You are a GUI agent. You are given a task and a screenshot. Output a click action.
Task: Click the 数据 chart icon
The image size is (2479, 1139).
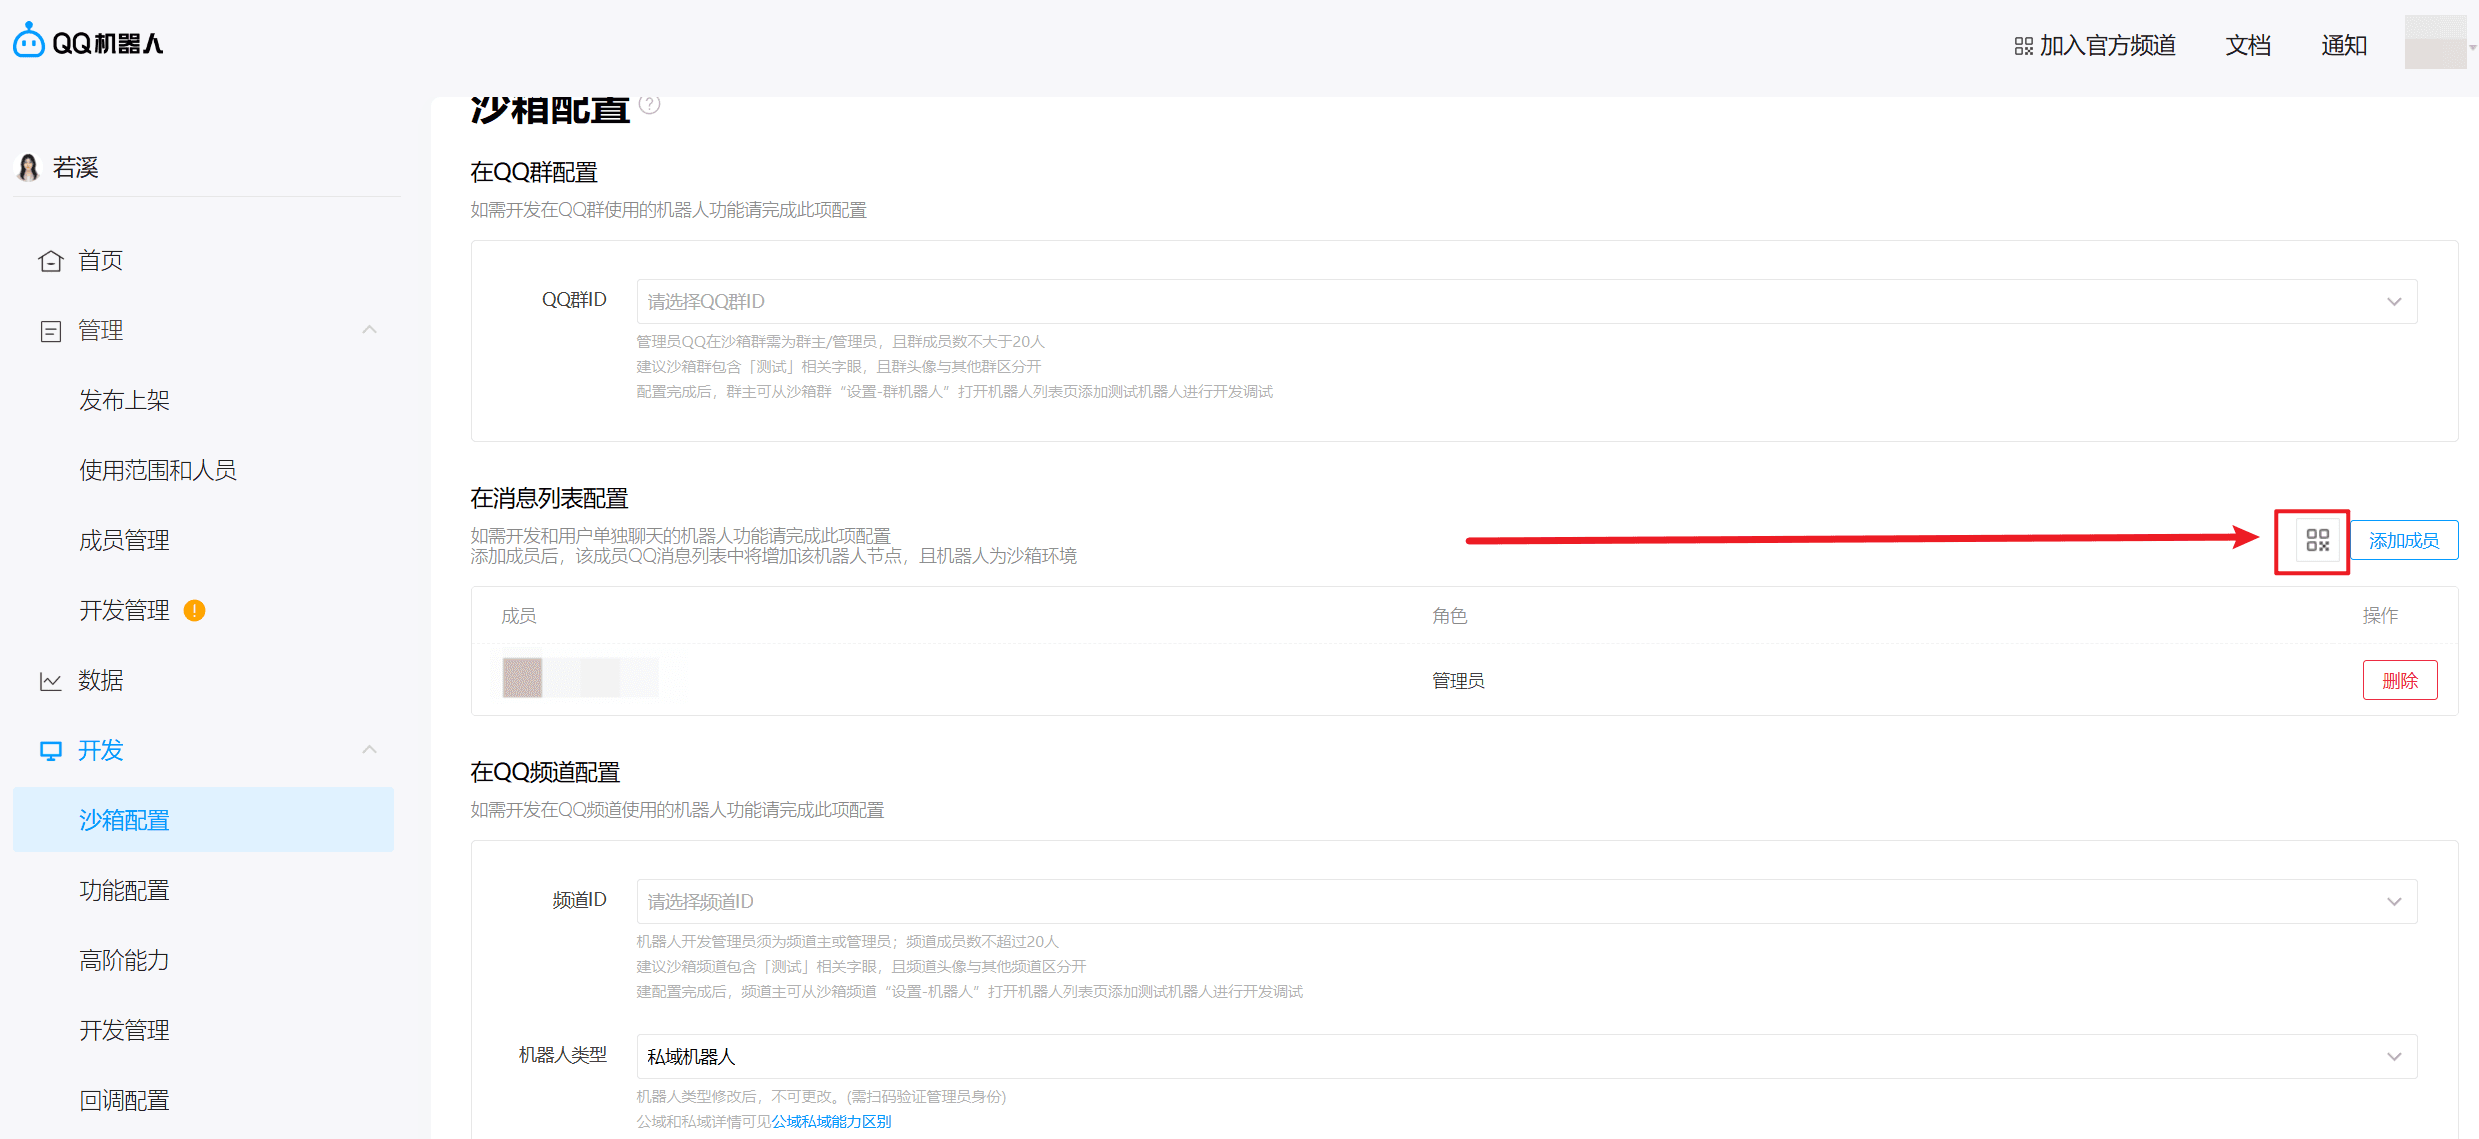(x=51, y=681)
